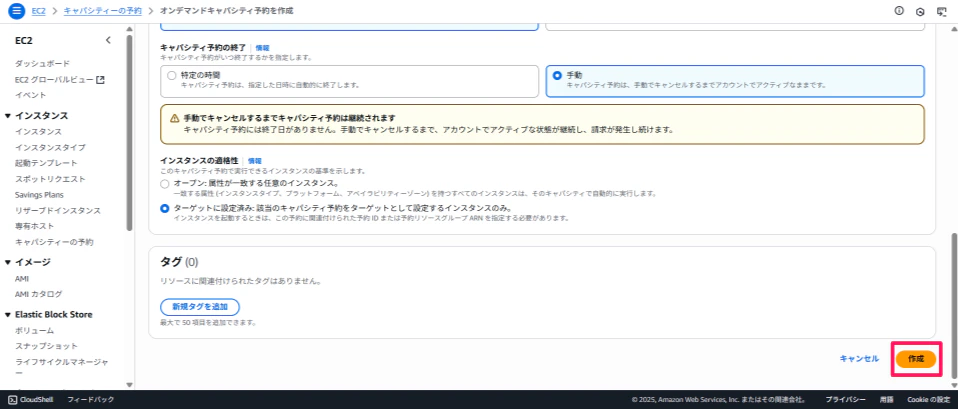Open the hamburger navigation menu icon
The width and height of the screenshot is (958, 409).
click(x=16, y=11)
